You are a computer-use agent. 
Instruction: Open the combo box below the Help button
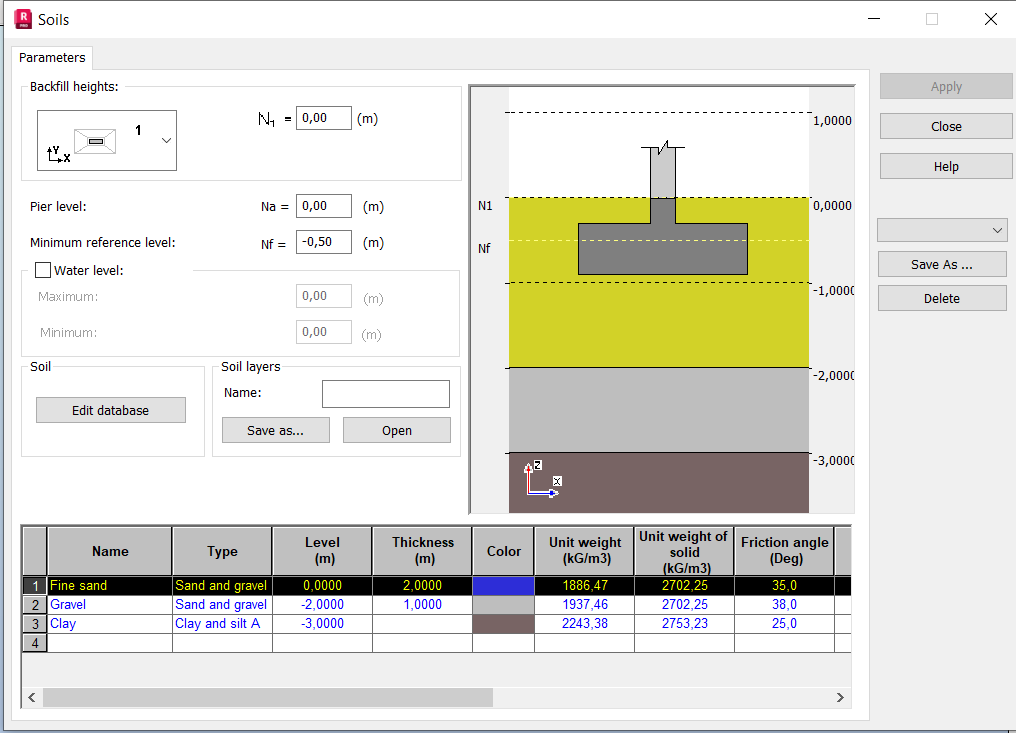coord(941,230)
